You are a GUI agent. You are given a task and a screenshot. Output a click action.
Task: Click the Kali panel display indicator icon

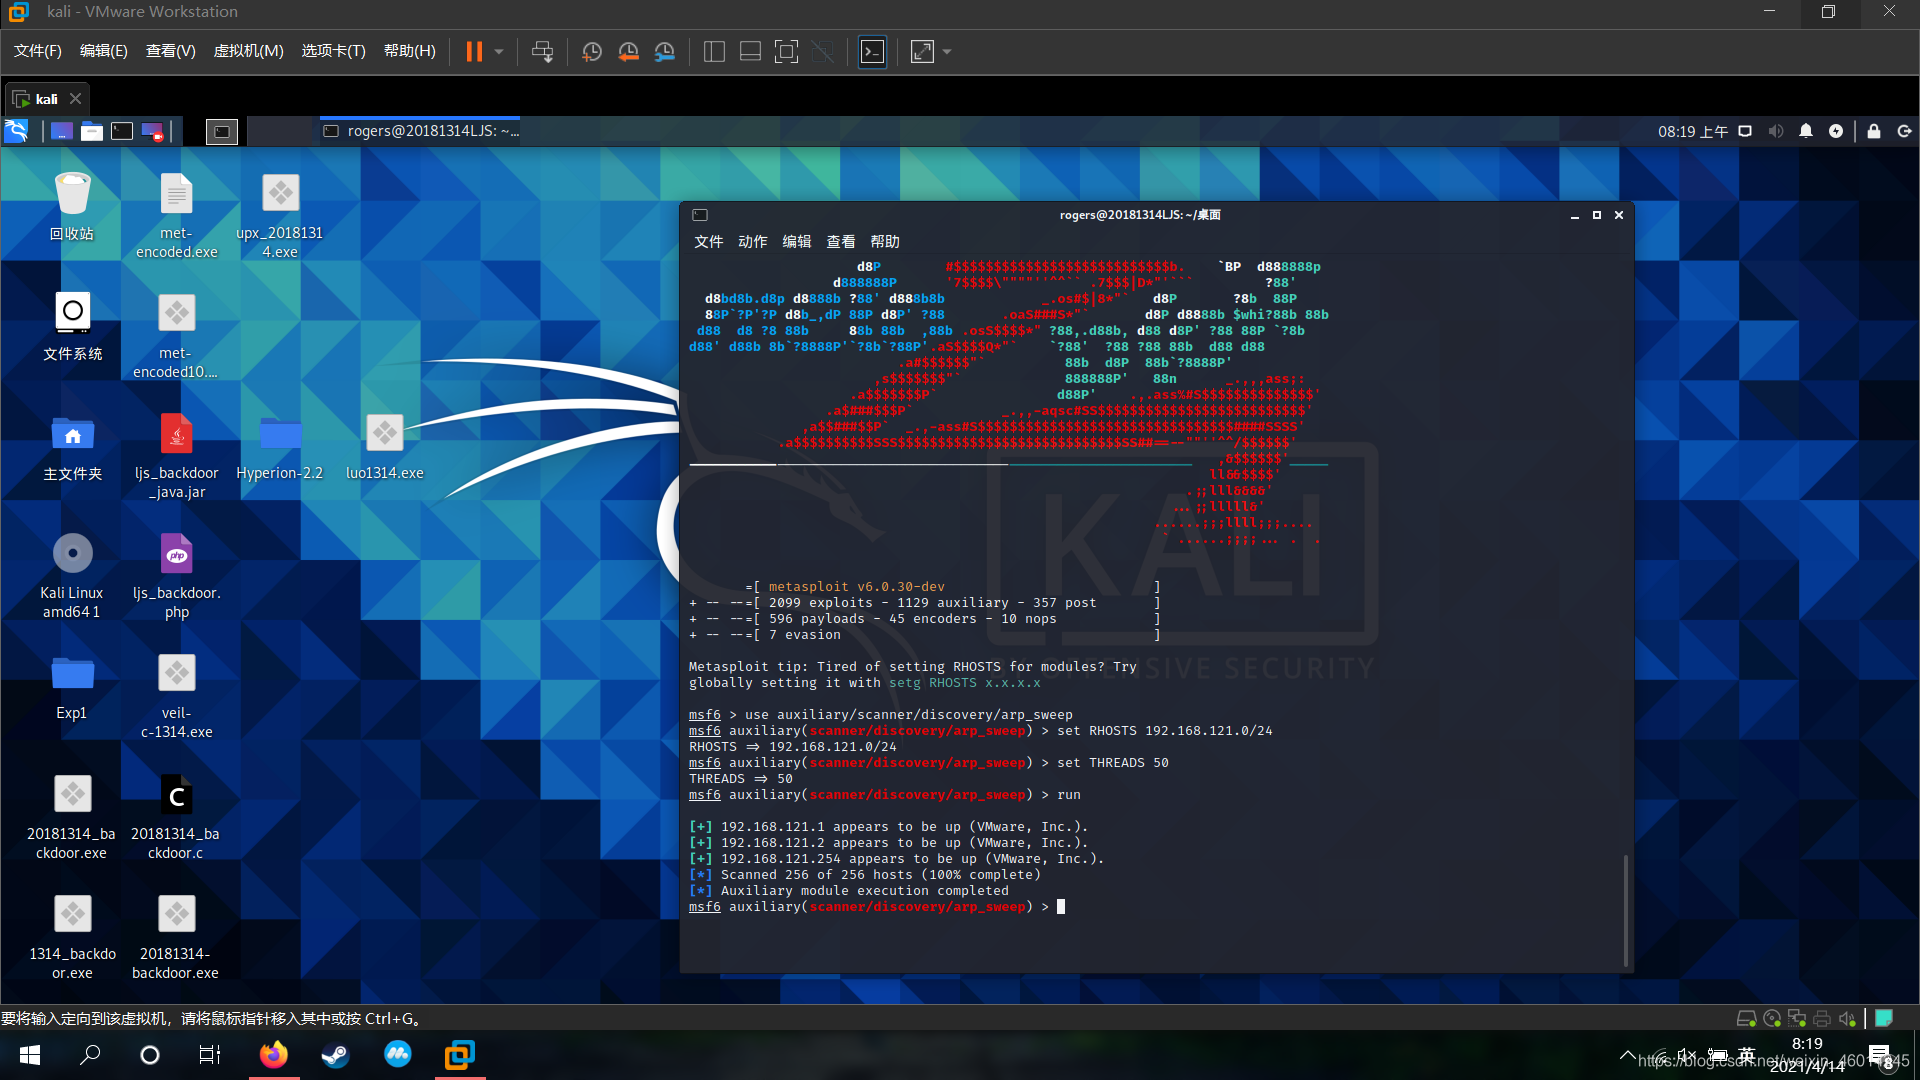click(x=1745, y=131)
